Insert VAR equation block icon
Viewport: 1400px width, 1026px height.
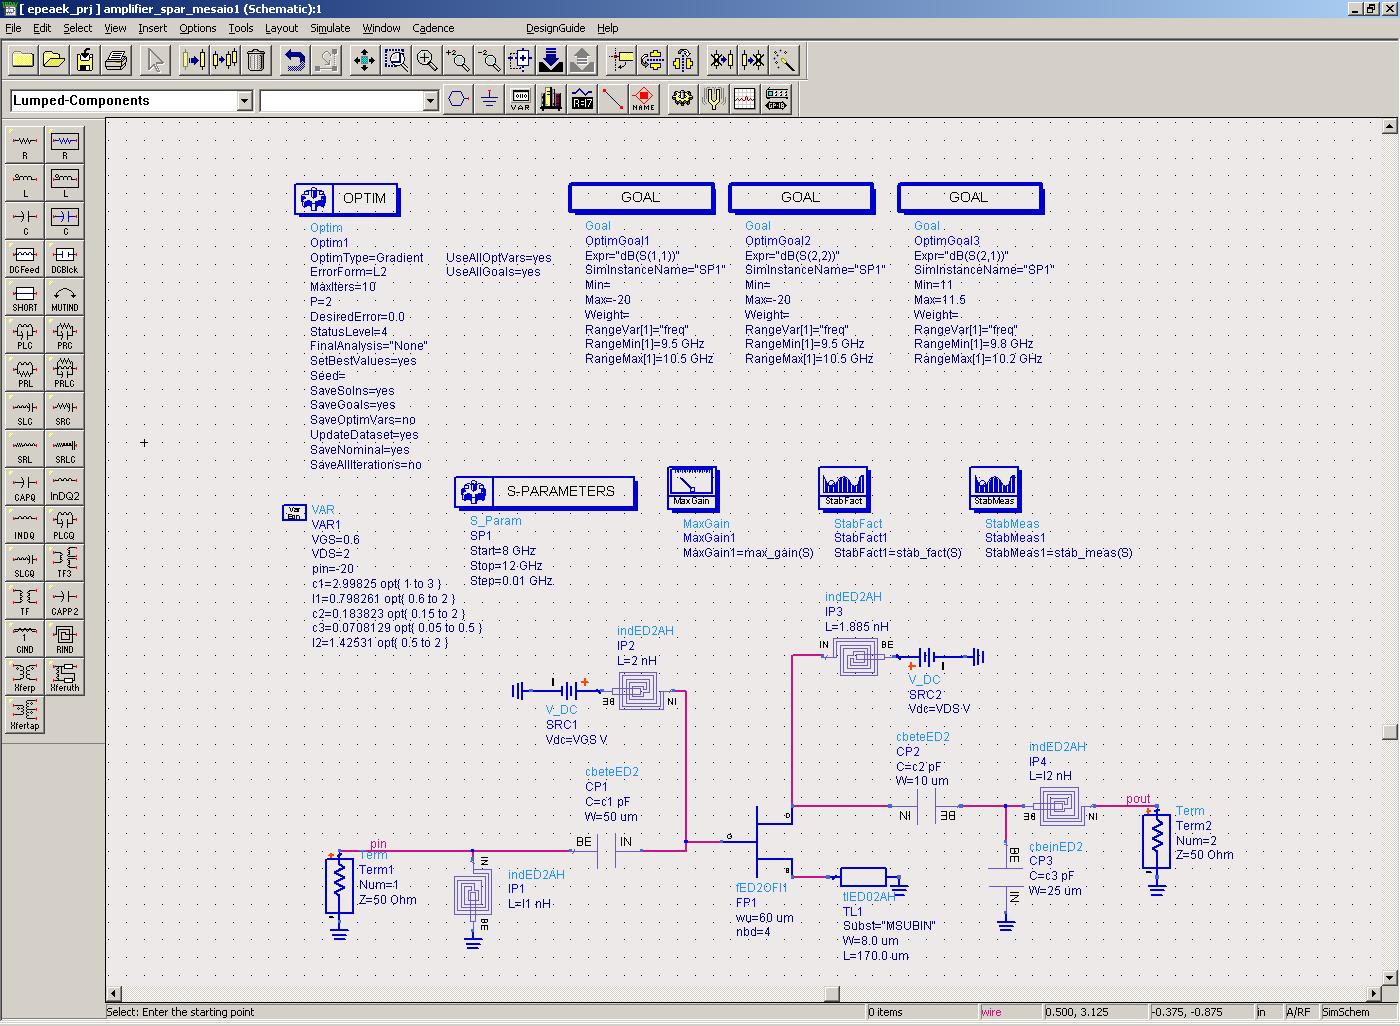pos(520,99)
